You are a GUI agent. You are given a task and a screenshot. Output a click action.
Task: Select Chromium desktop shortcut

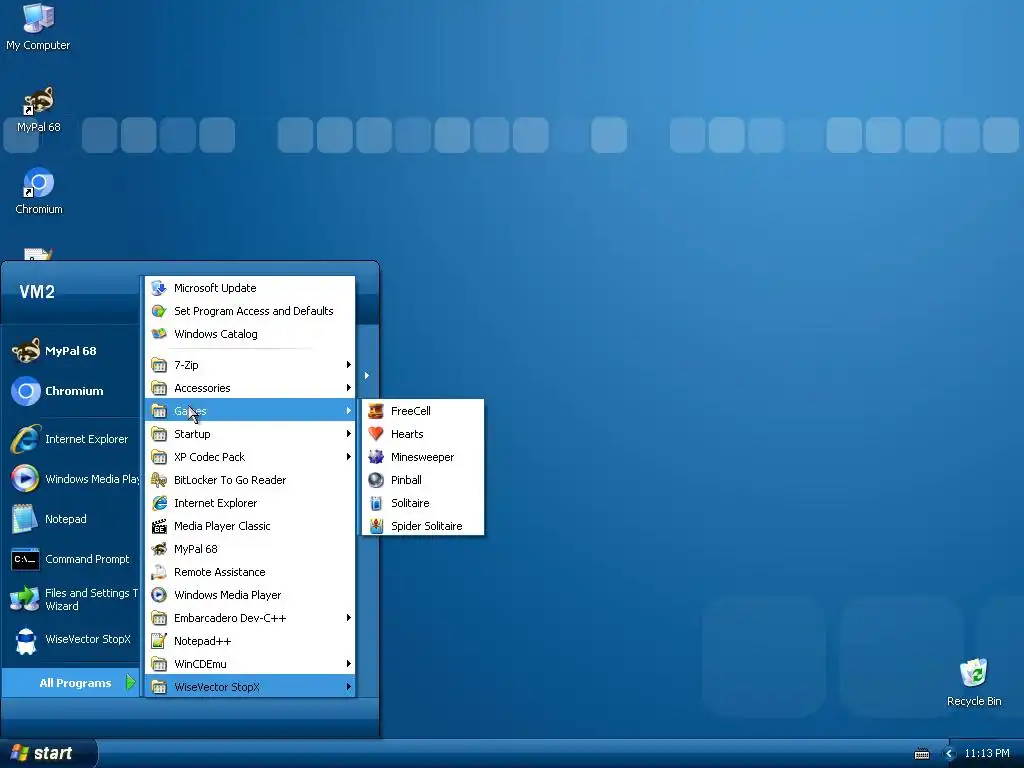point(39,191)
